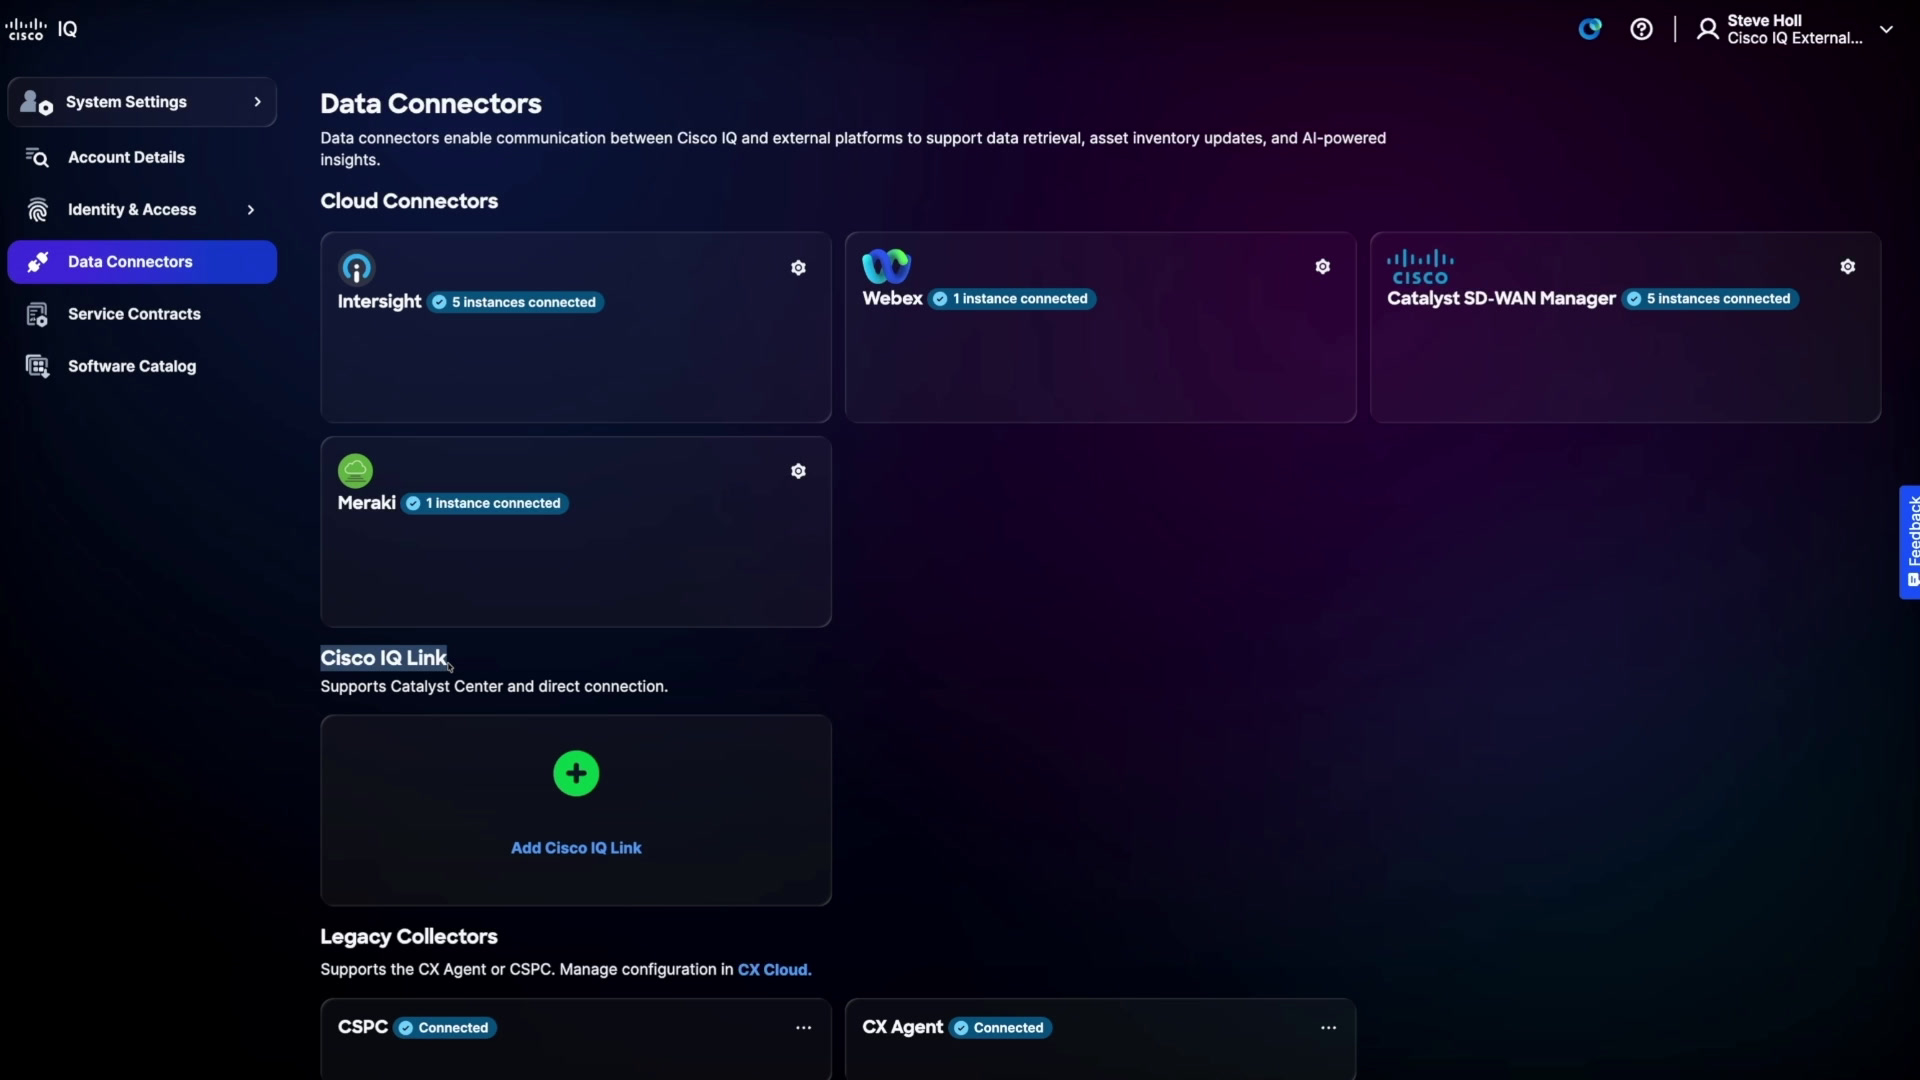This screenshot has height=1080, width=1920.
Task: Click the CSPC Connected status badge
Action: click(x=445, y=1028)
